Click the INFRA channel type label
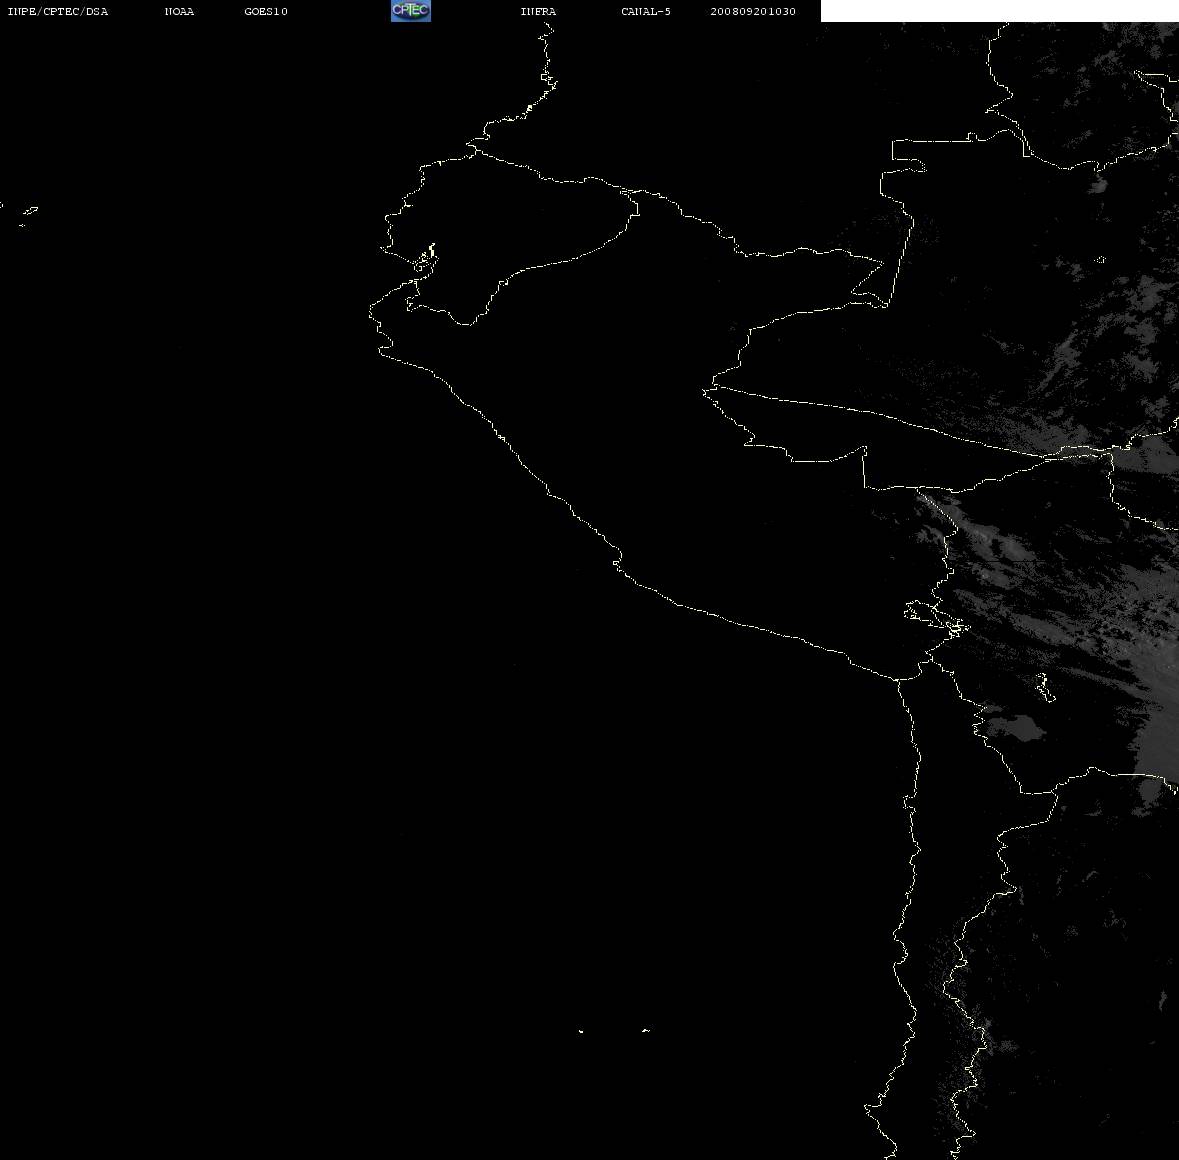This screenshot has height=1160, width=1179. [538, 11]
